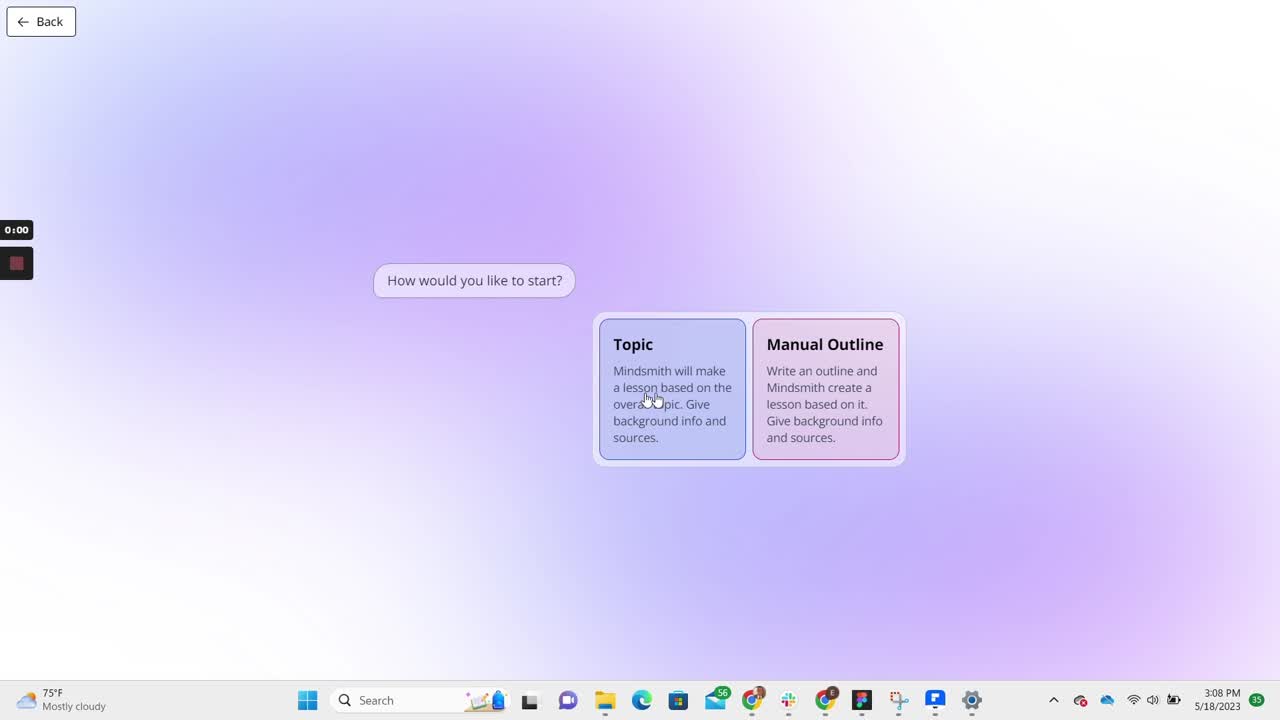Open the weather widget showing 75°F
The image size is (1280, 720).
coord(55,700)
